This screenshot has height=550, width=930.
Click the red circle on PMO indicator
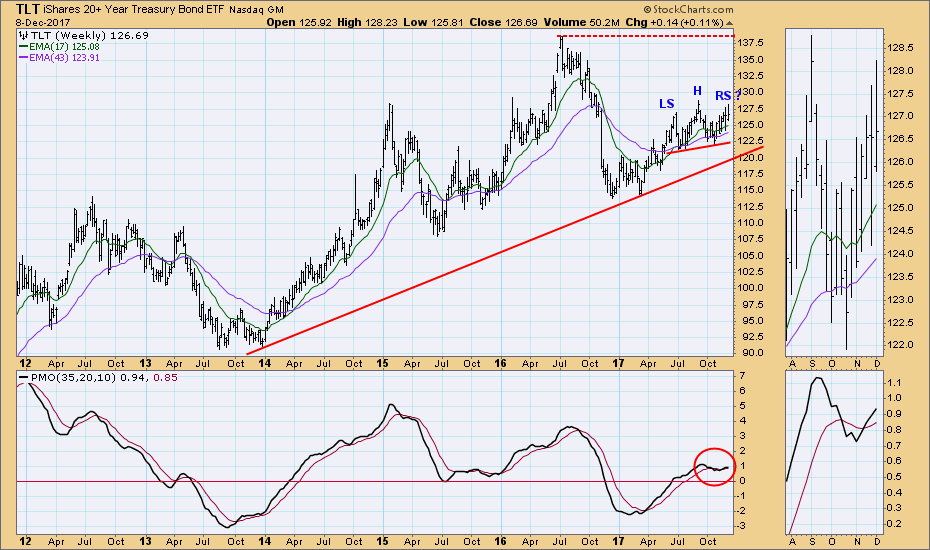tap(714, 467)
